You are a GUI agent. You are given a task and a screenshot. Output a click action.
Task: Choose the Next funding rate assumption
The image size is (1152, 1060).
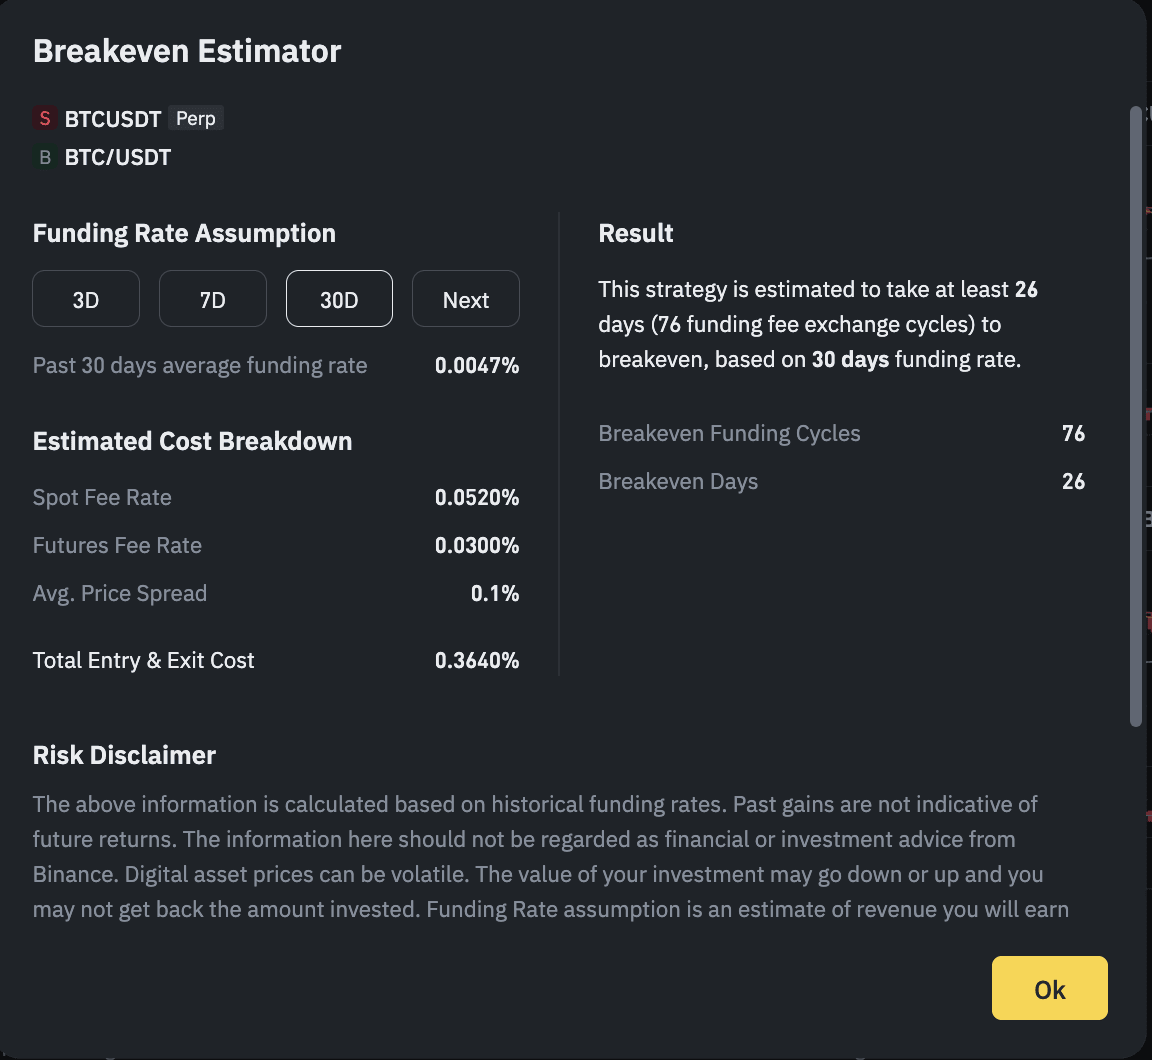(x=466, y=299)
